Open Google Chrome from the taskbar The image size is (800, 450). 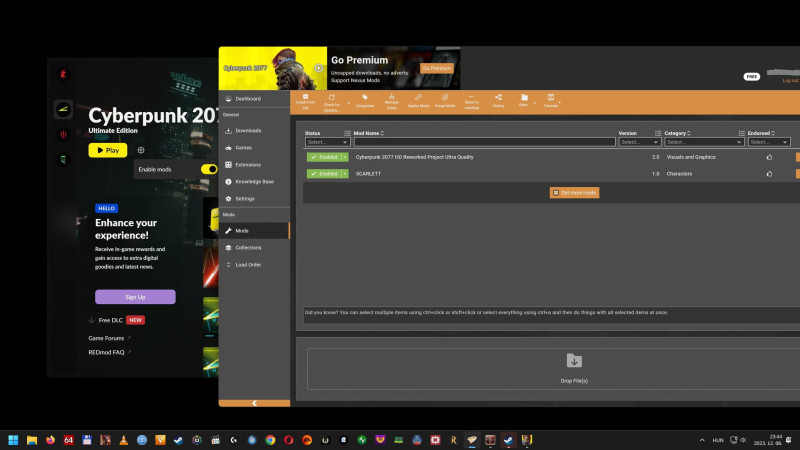[270, 440]
